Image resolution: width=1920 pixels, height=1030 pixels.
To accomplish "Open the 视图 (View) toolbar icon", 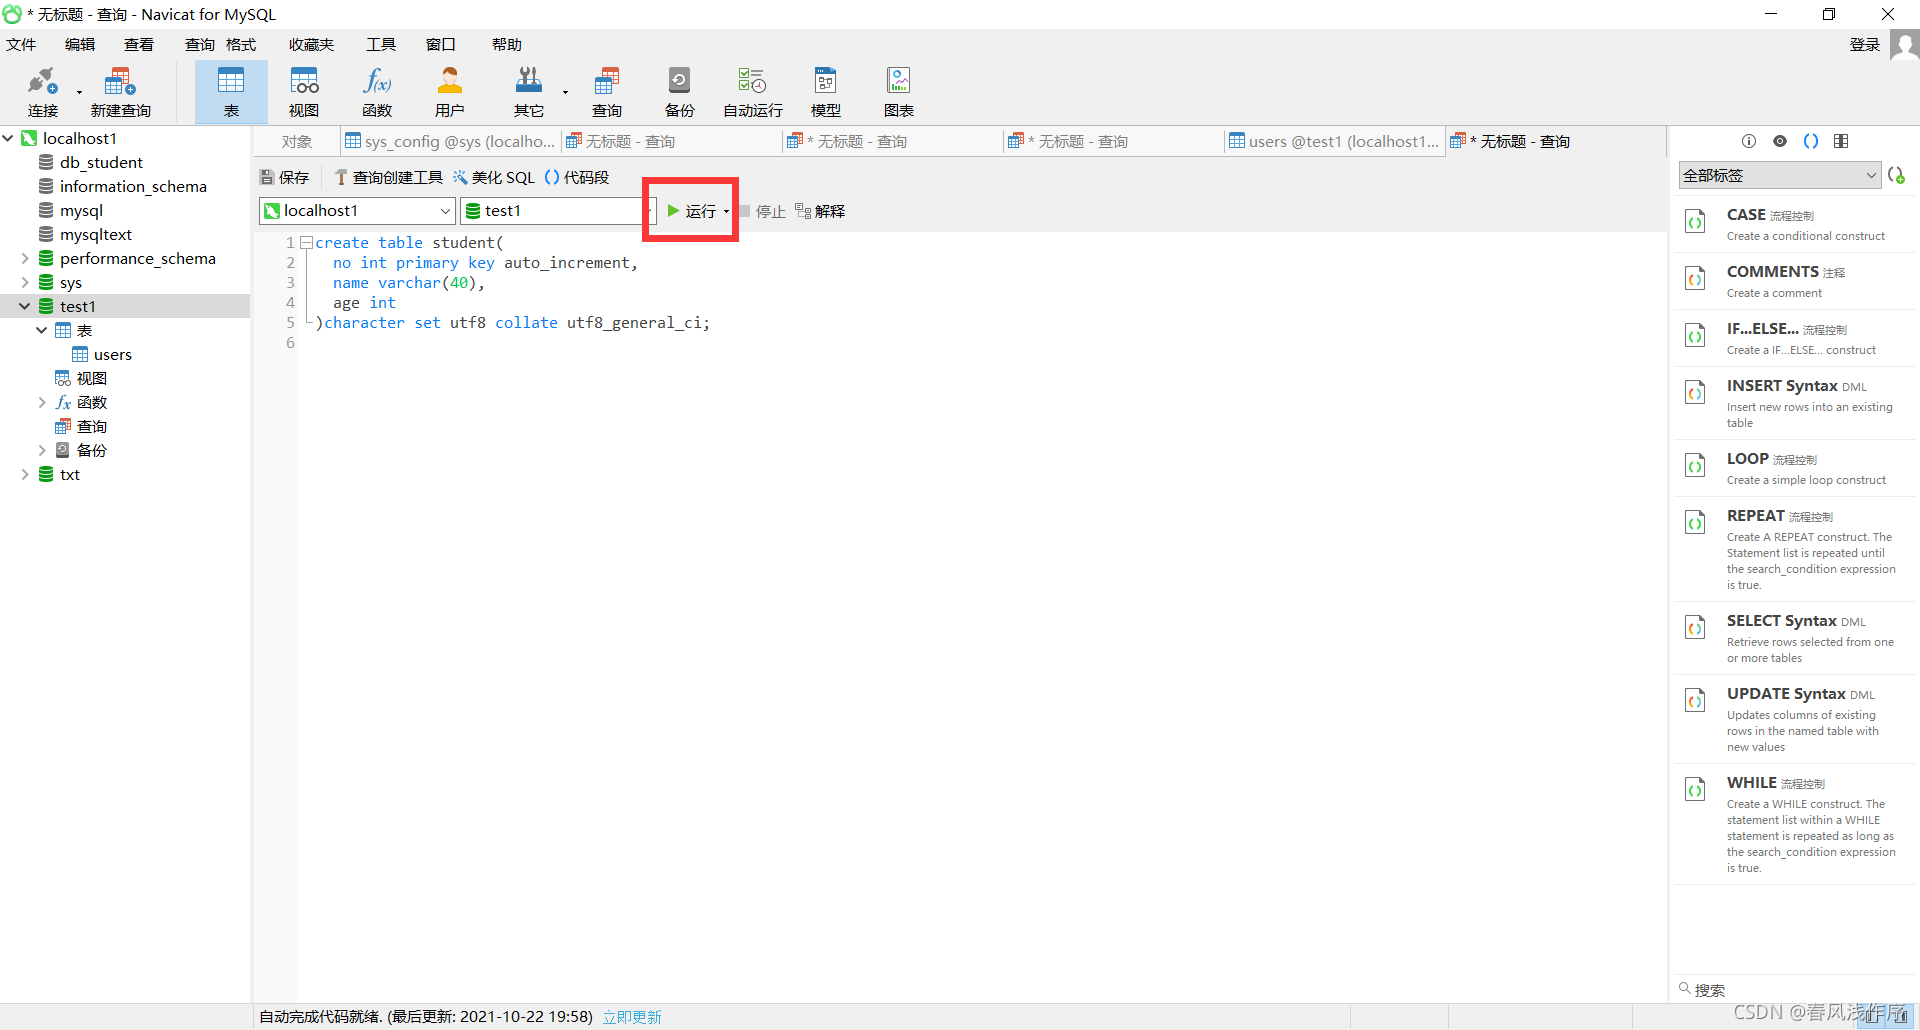I will coord(304,92).
